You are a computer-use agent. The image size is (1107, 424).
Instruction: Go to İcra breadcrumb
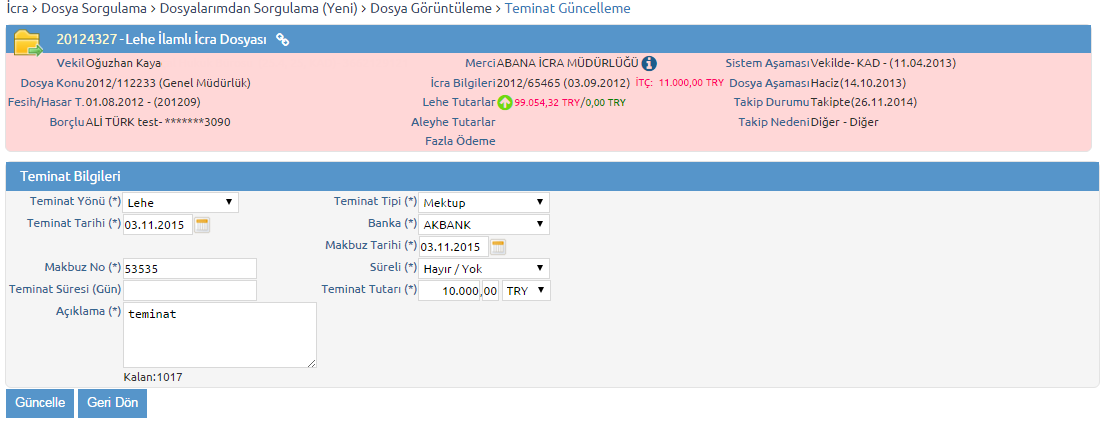(17, 8)
